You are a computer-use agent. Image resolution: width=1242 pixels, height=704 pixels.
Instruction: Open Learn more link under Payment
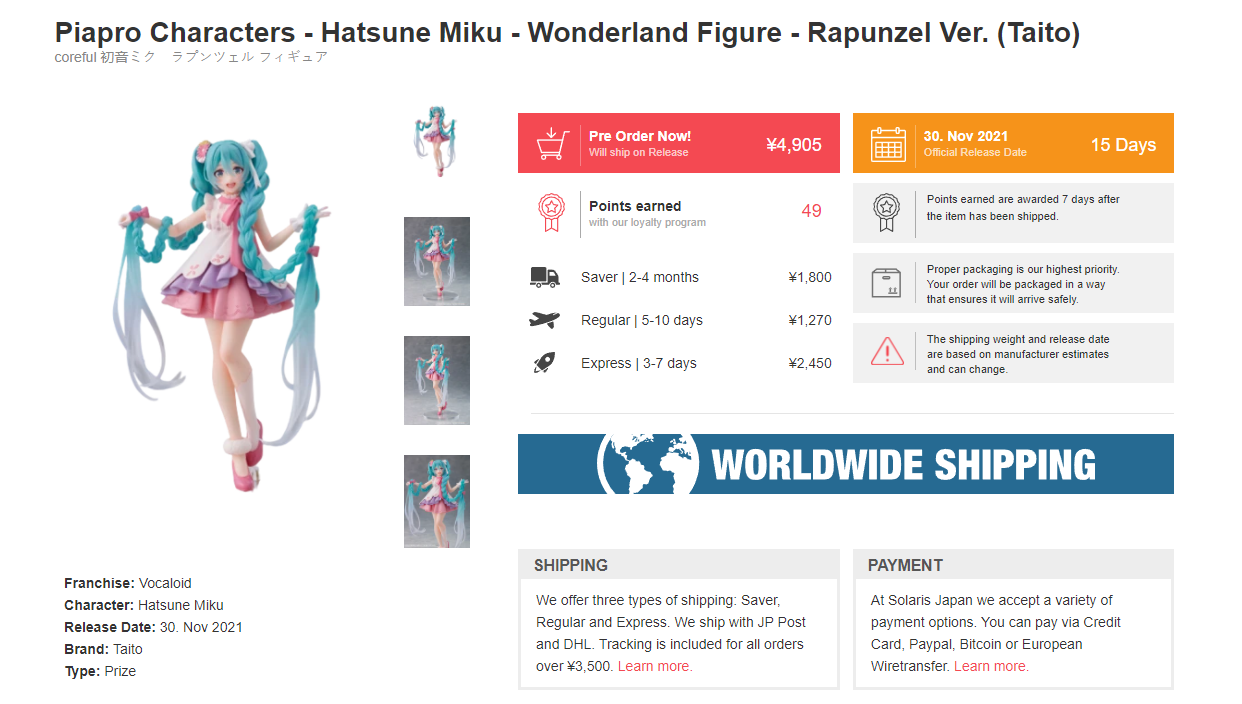click(991, 666)
